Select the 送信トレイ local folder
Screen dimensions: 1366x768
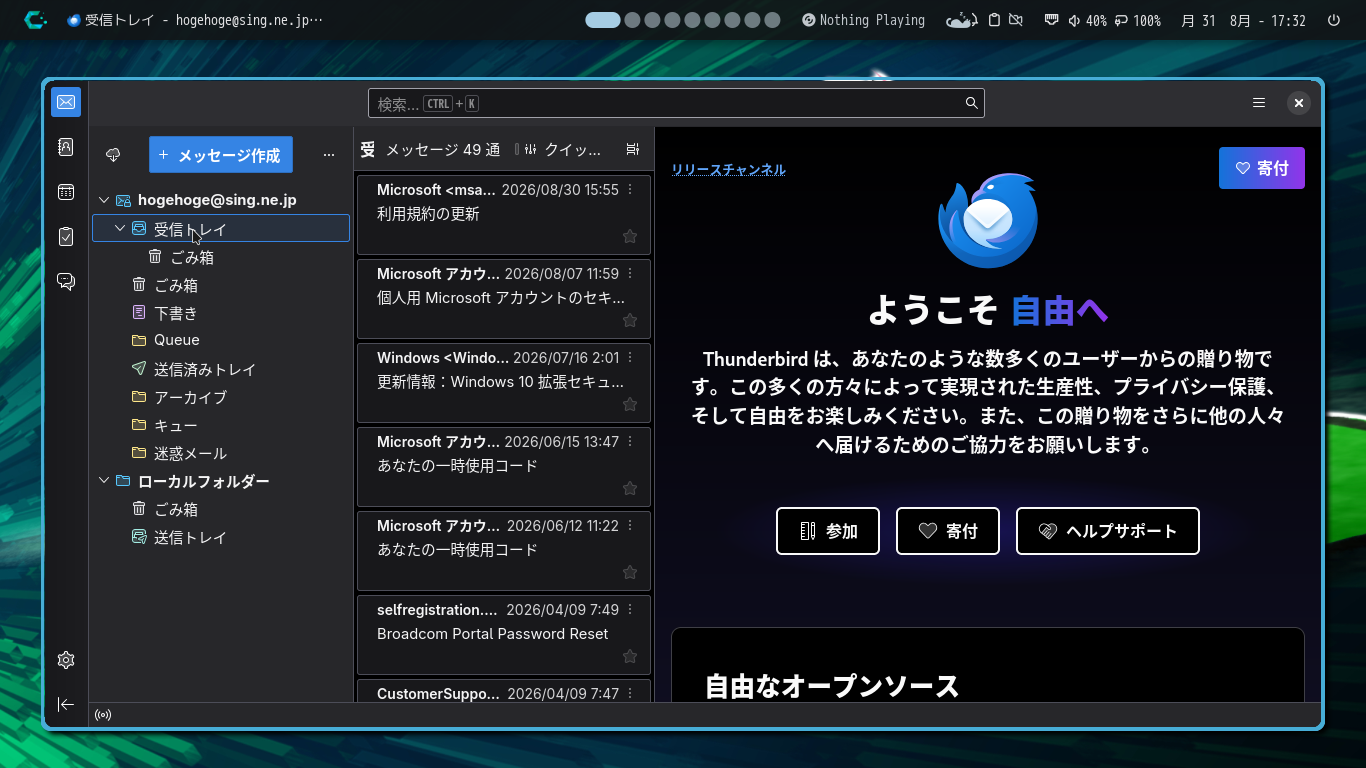[x=221, y=537]
